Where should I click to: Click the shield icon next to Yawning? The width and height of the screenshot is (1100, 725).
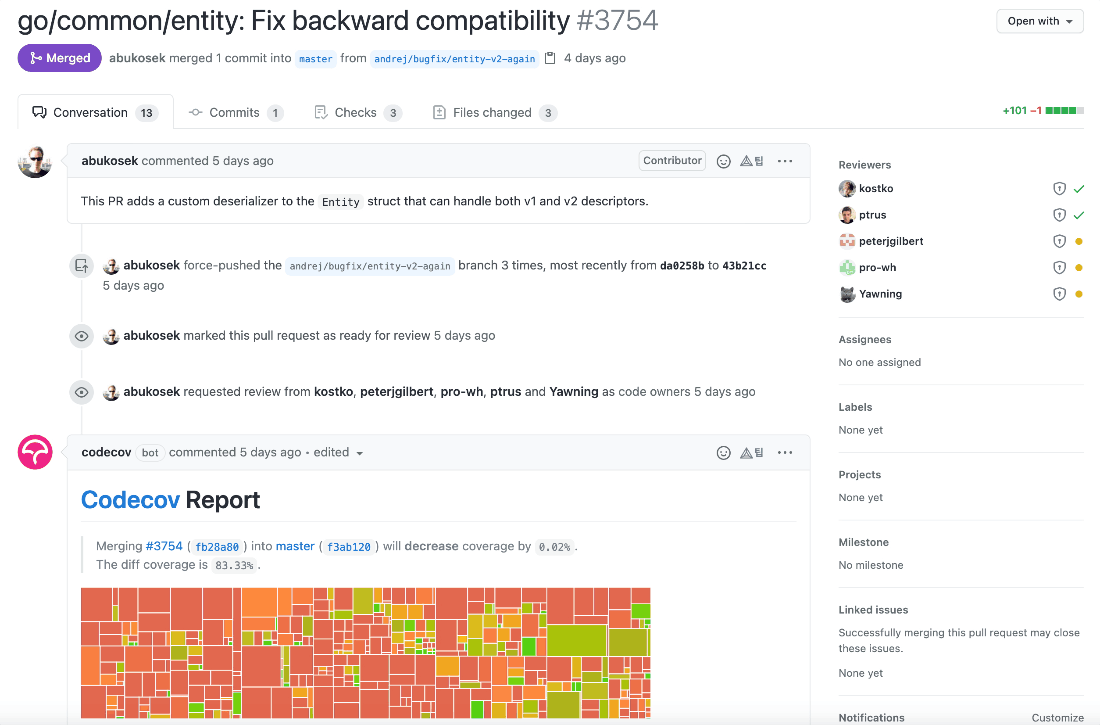[1059, 294]
